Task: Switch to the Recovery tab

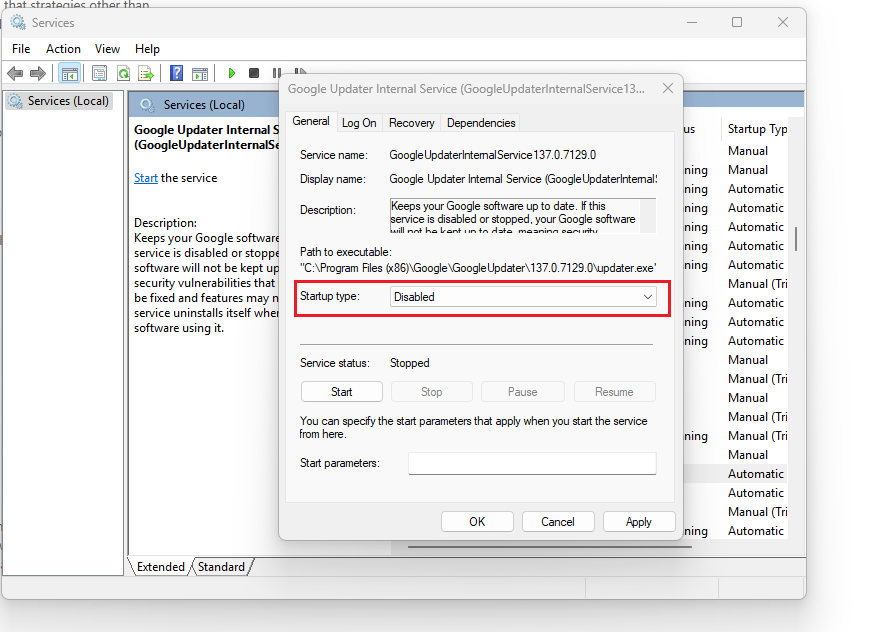Action: point(411,123)
